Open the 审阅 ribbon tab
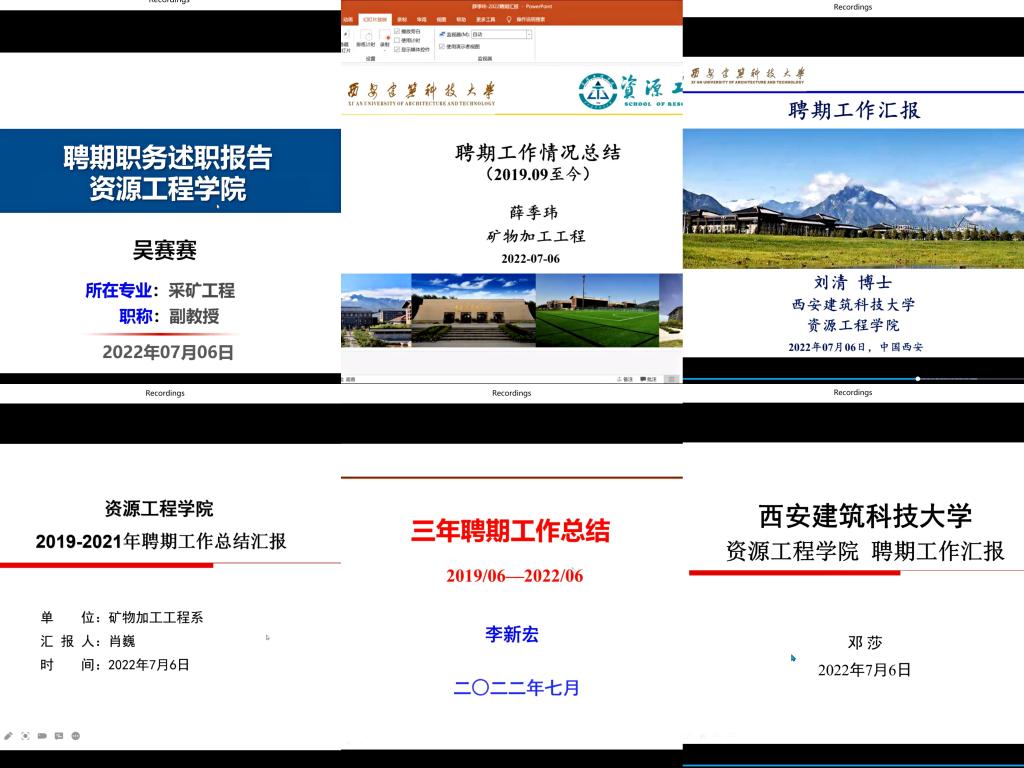This screenshot has height=768, width=1024. coord(421,19)
